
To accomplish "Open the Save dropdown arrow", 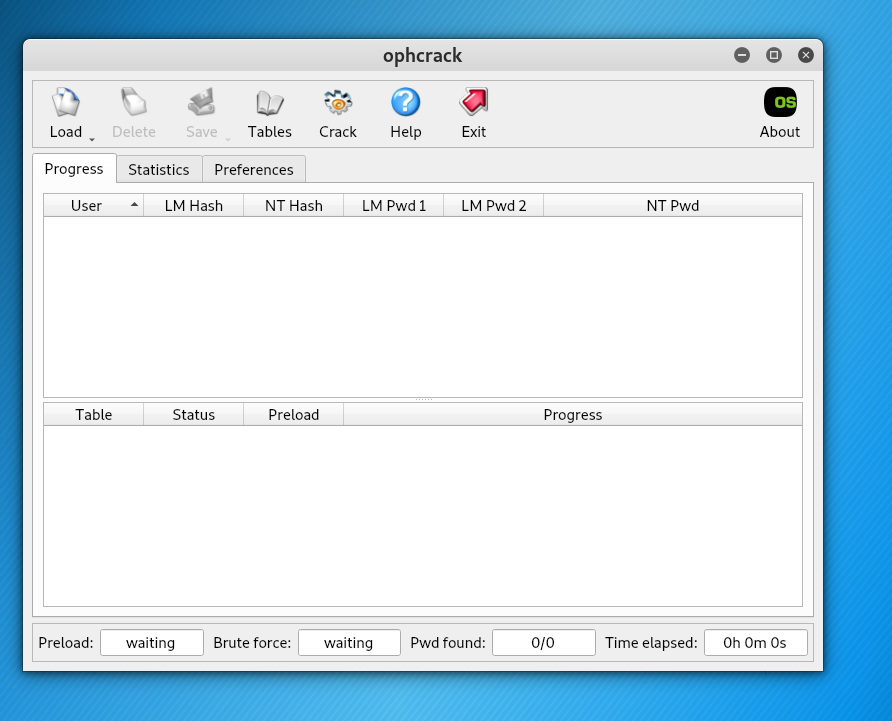I will click(228, 139).
